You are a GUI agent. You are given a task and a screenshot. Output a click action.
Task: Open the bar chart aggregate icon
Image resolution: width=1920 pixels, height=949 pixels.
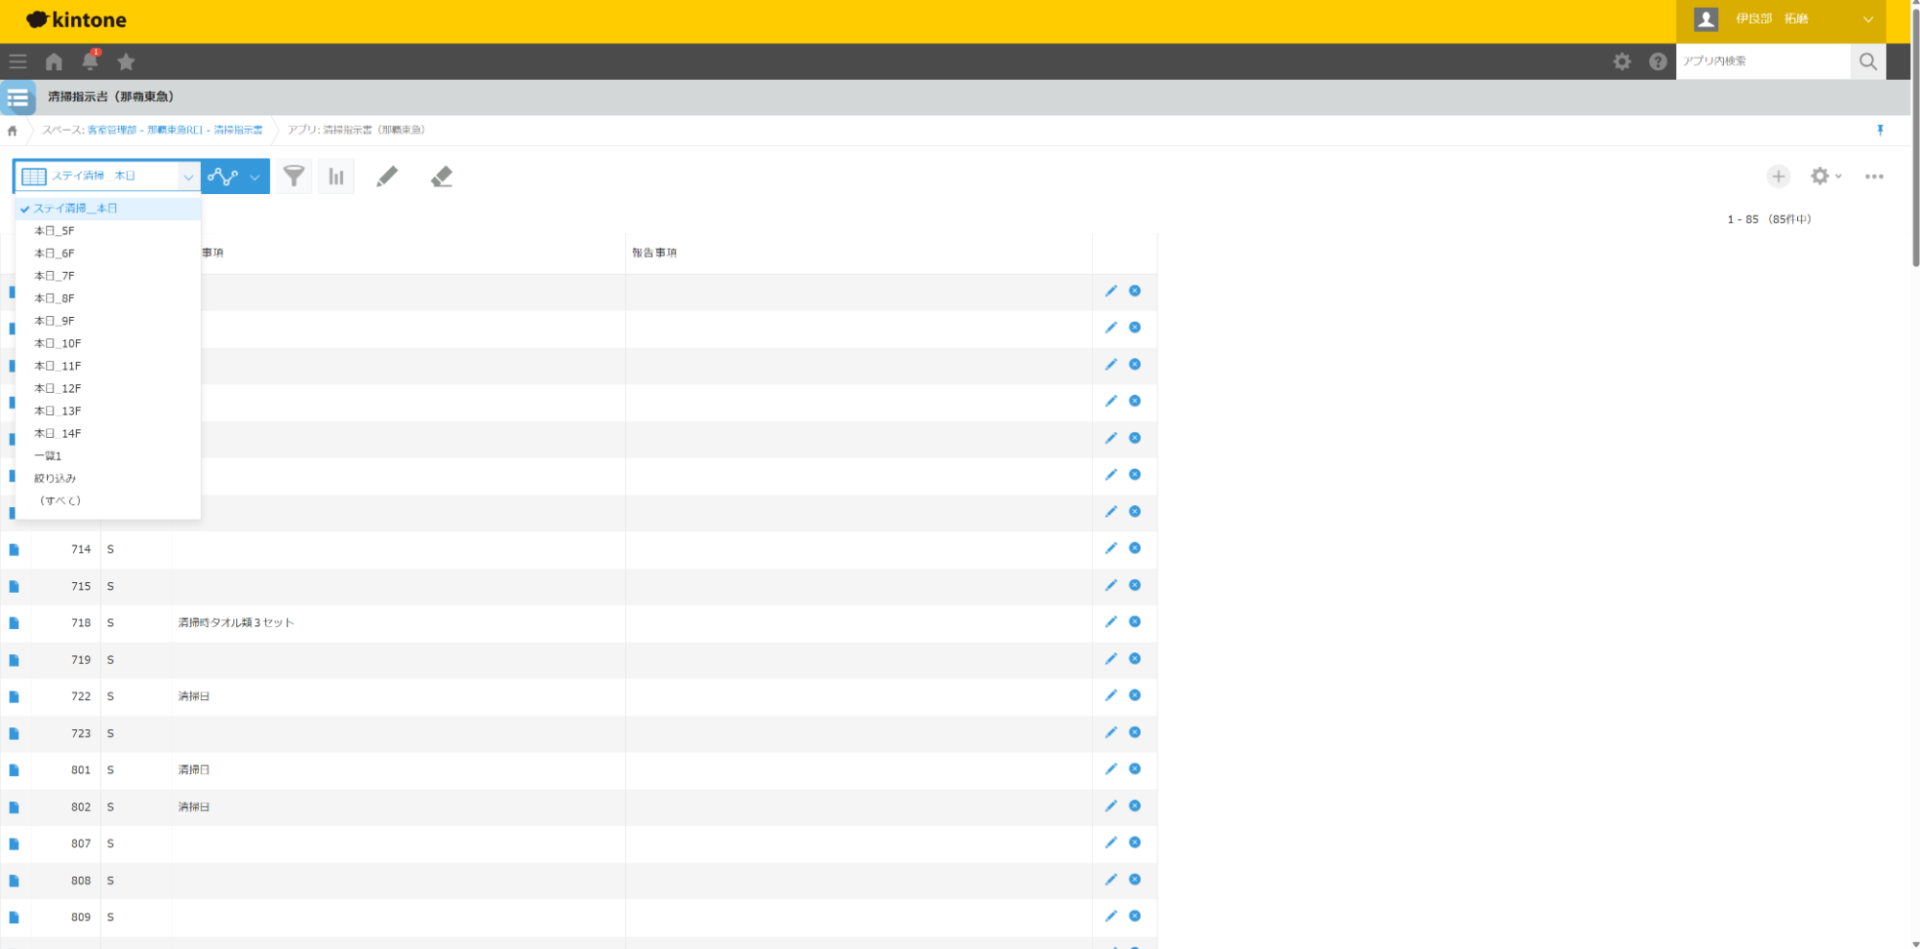(x=336, y=176)
